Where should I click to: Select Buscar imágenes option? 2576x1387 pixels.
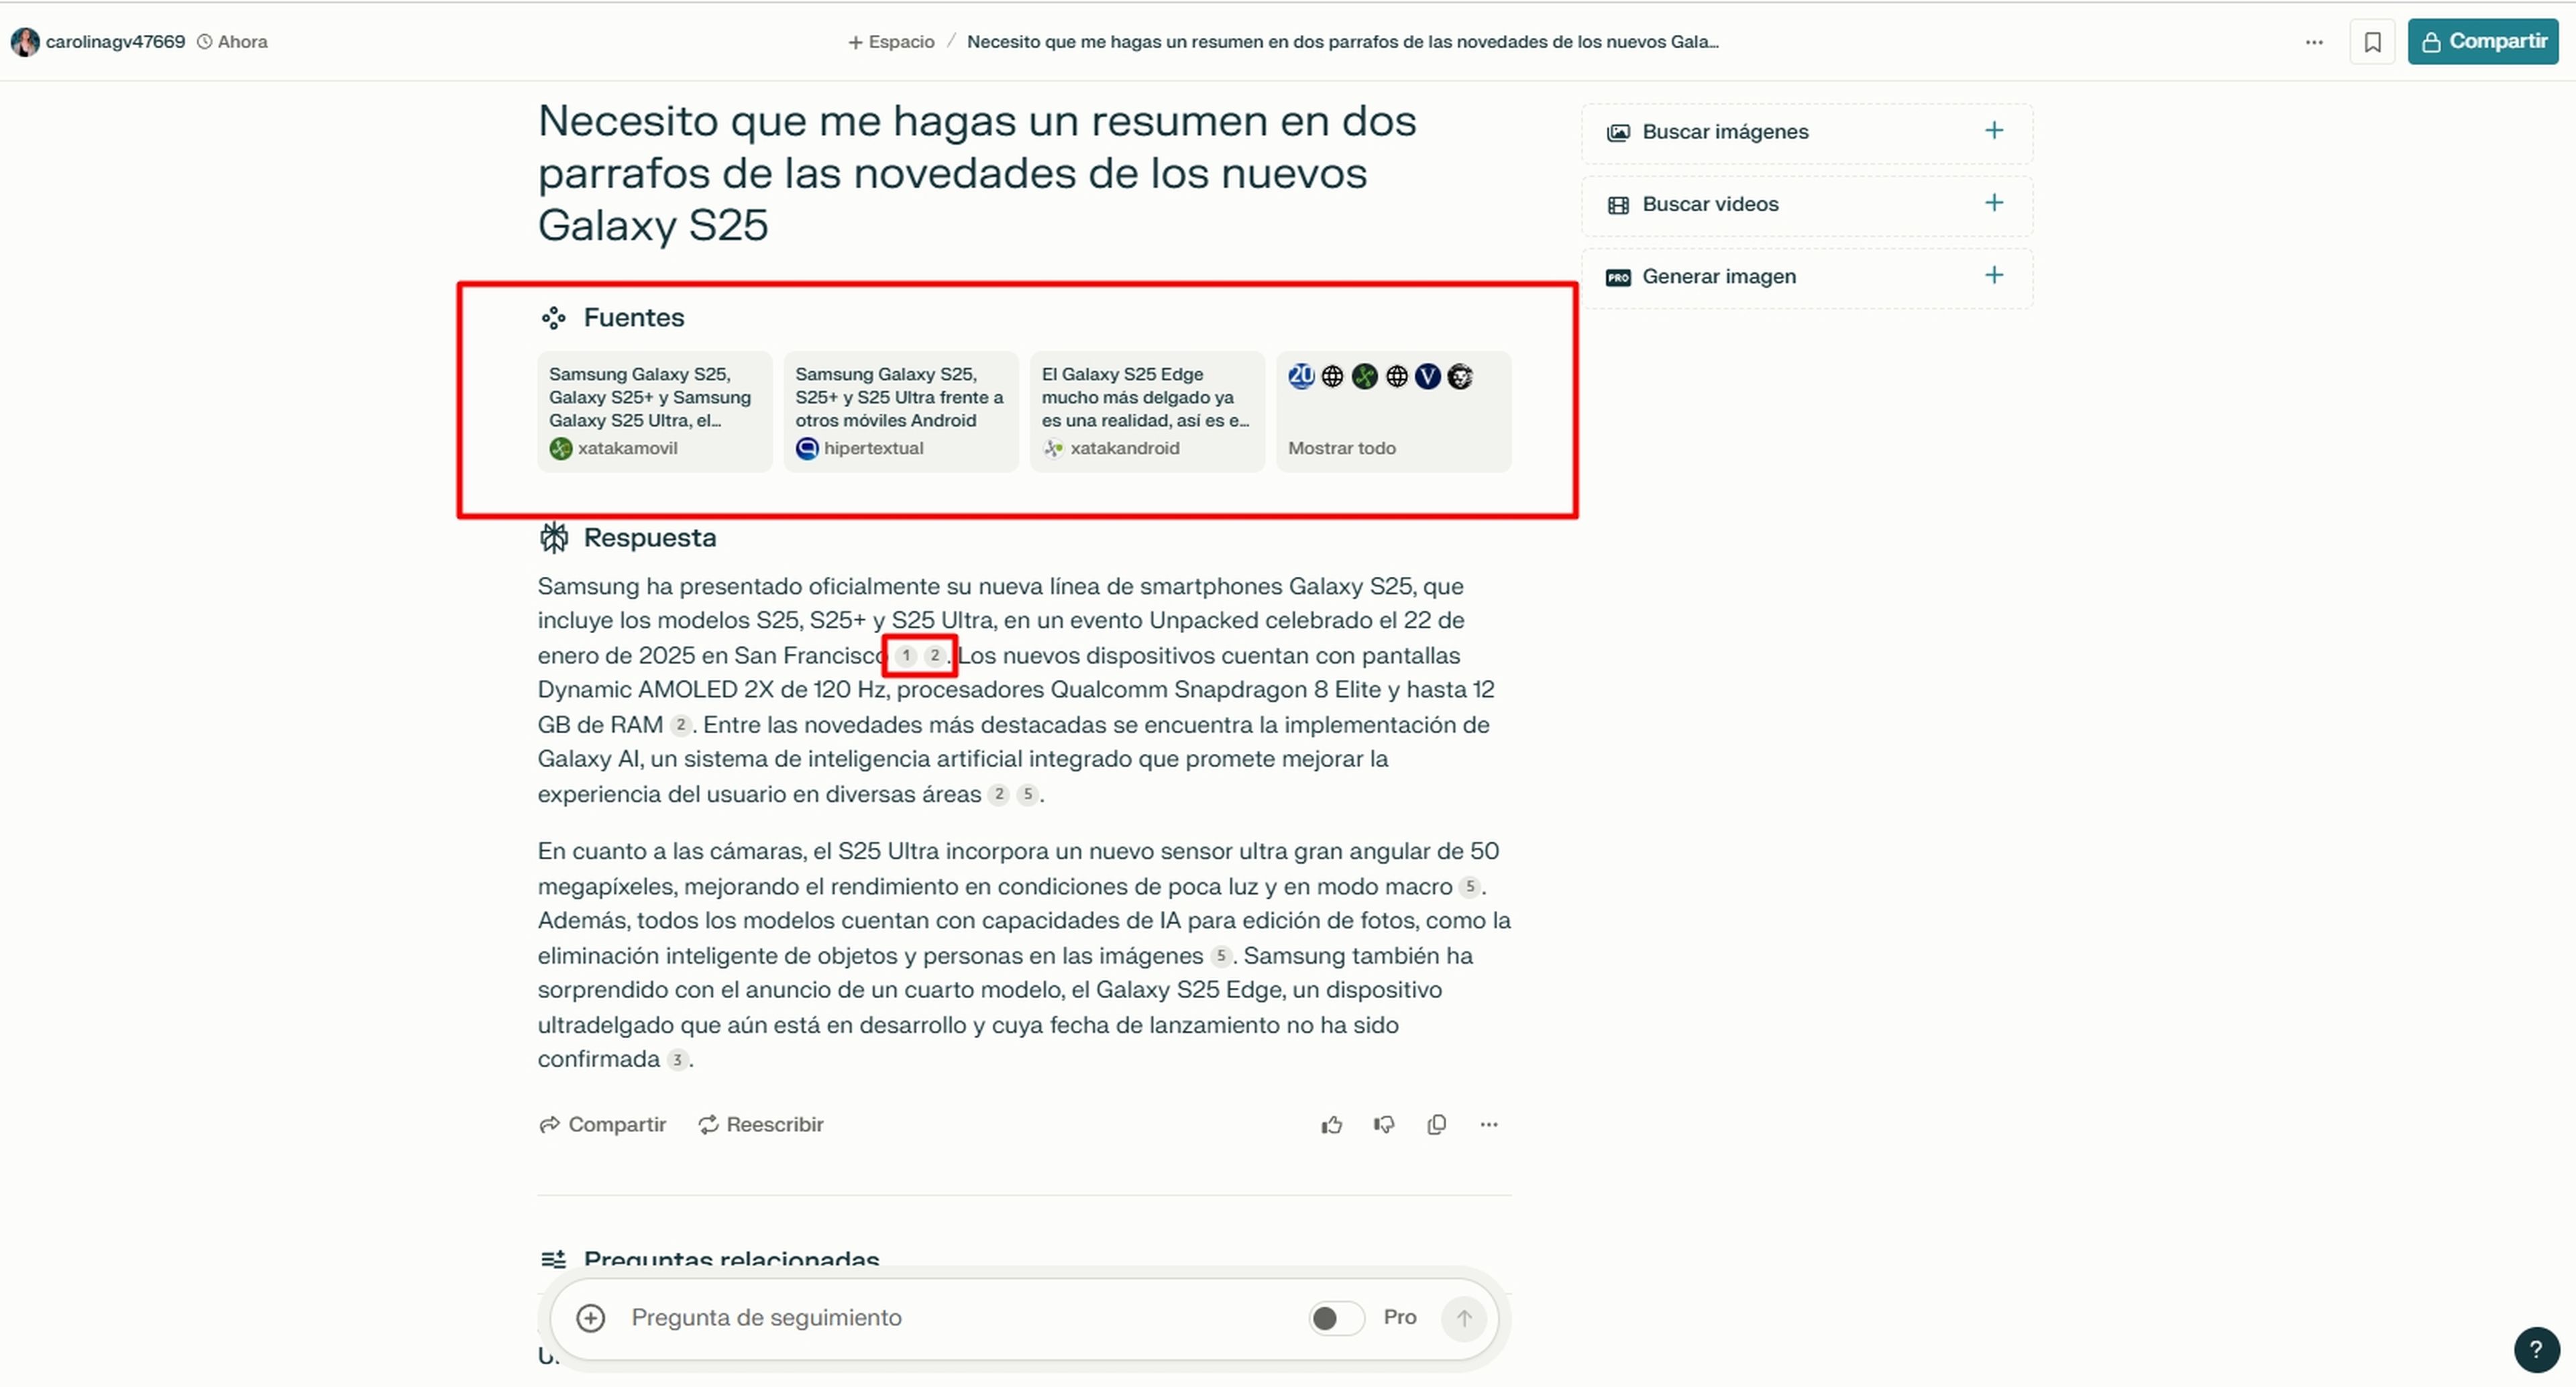coord(1807,132)
